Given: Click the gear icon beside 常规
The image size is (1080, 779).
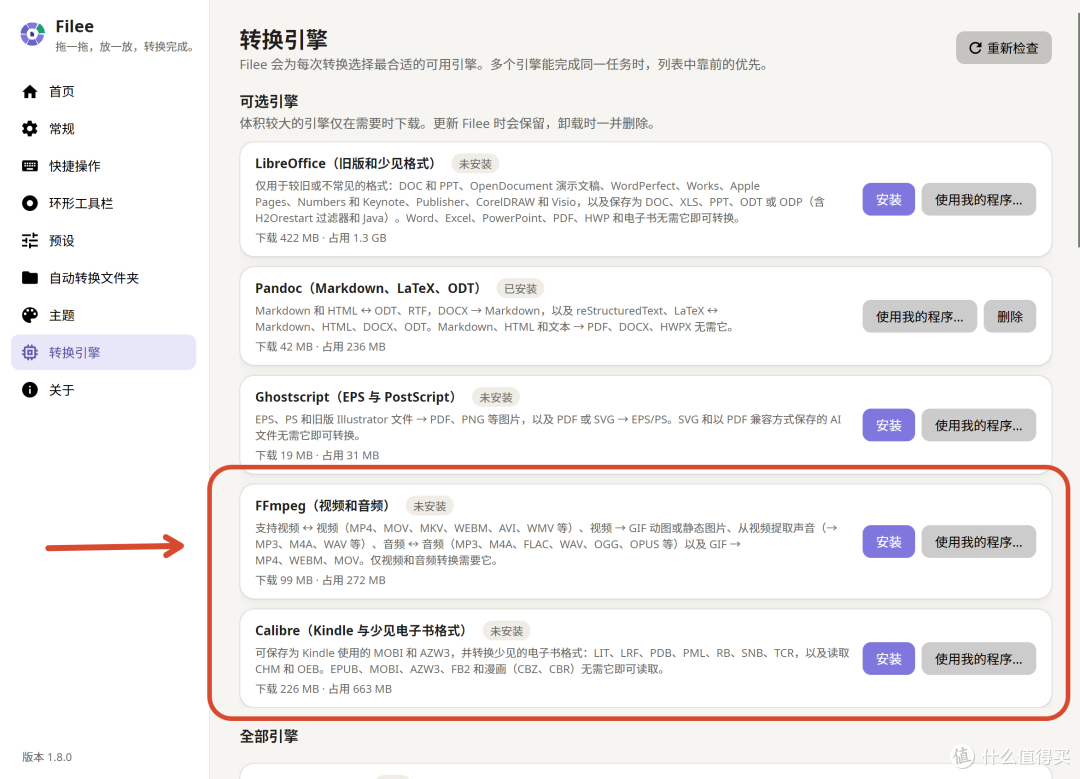Looking at the screenshot, I should click(30, 129).
